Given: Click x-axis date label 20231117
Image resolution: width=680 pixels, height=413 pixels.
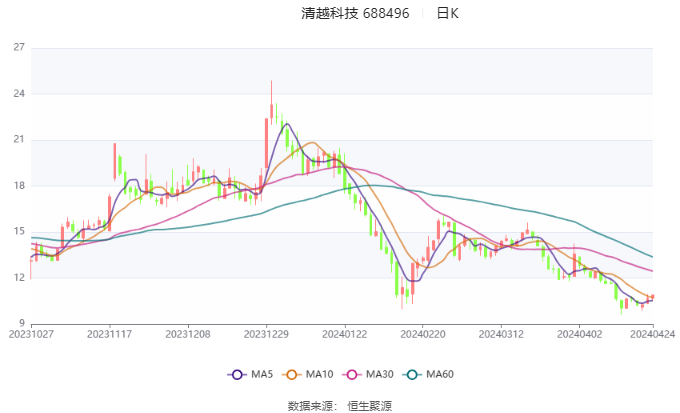Looking at the screenshot, I should (109, 334).
